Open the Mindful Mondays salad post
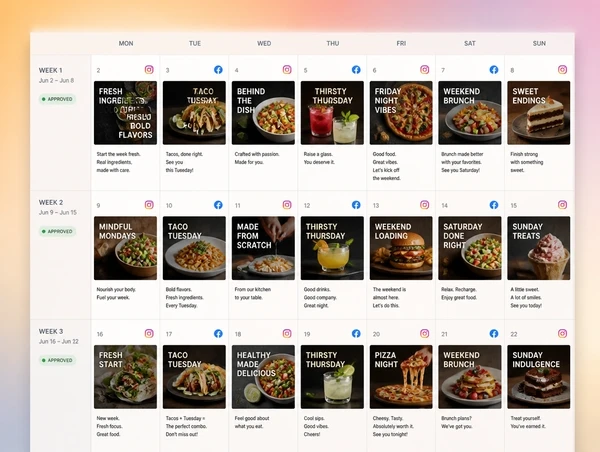Screen dimensions: 600x452 [126, 248]
